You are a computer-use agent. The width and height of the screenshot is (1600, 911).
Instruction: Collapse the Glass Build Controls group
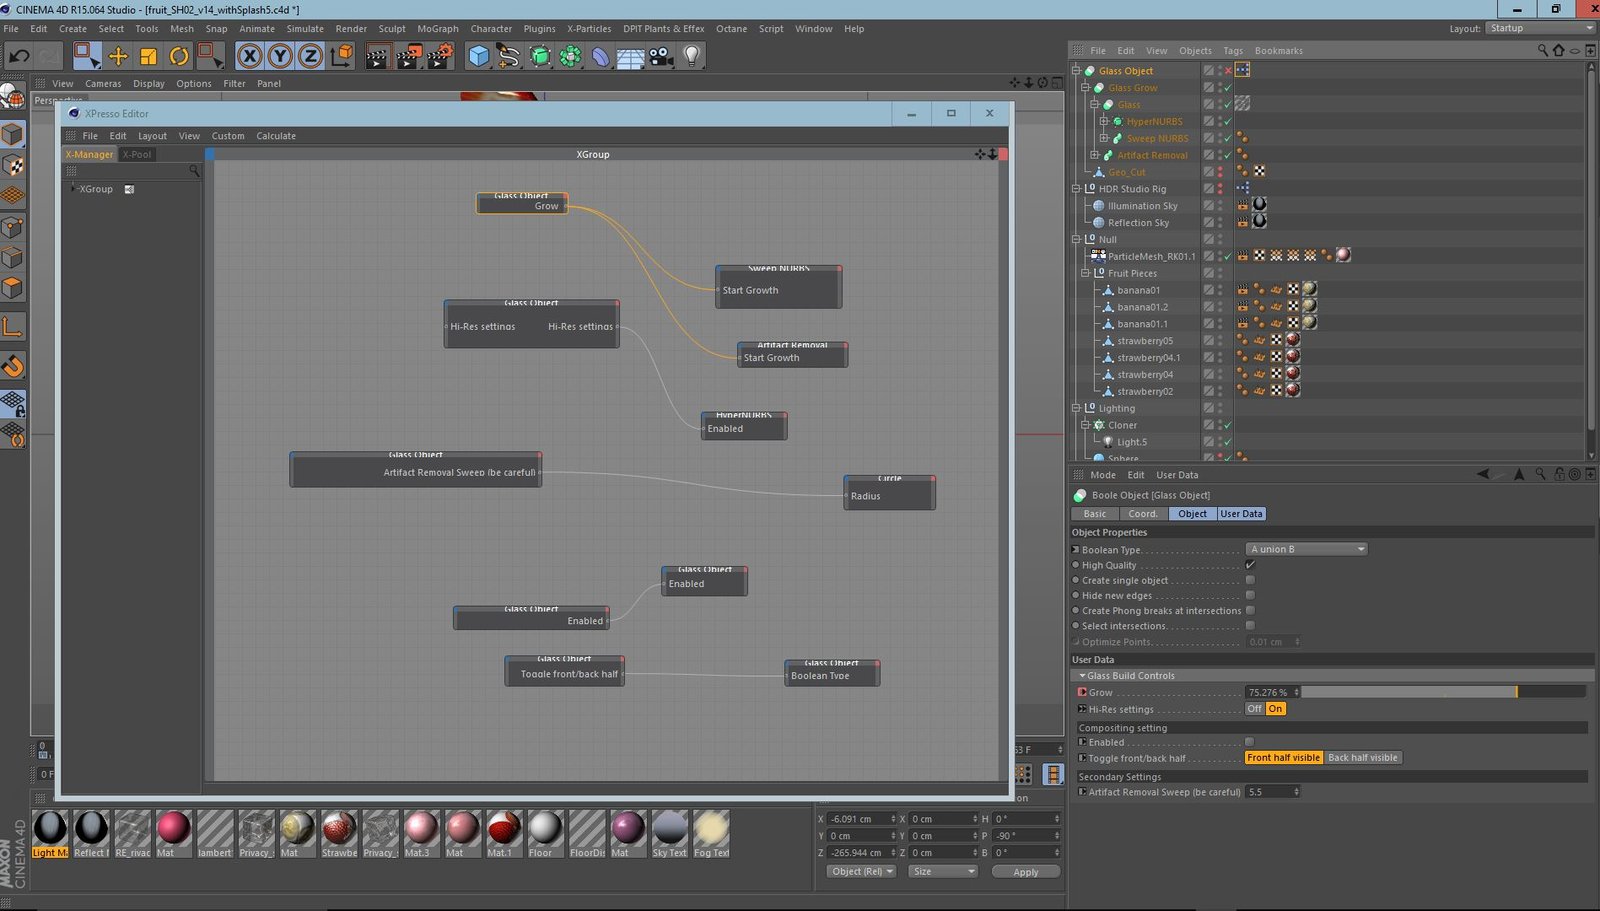(x=1082, y=676)
